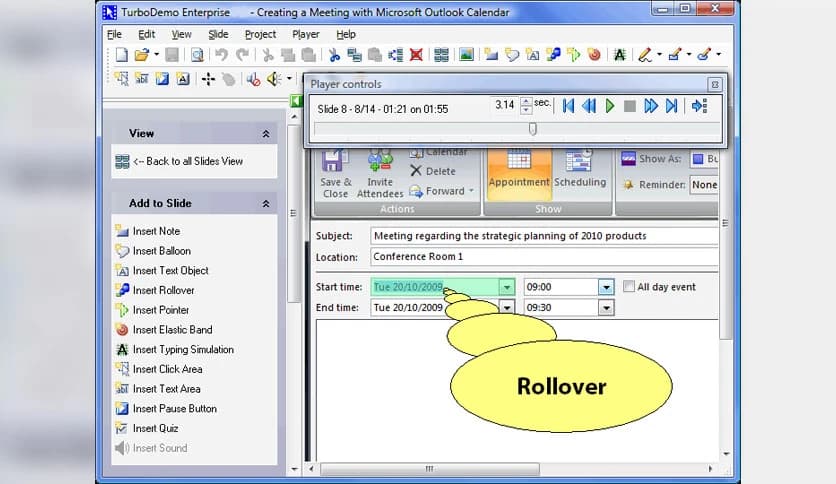The image size is (836, 484).
Task: Click the Typing Simulation 'A' toolbar icon
Action: (x=620, y=54)
